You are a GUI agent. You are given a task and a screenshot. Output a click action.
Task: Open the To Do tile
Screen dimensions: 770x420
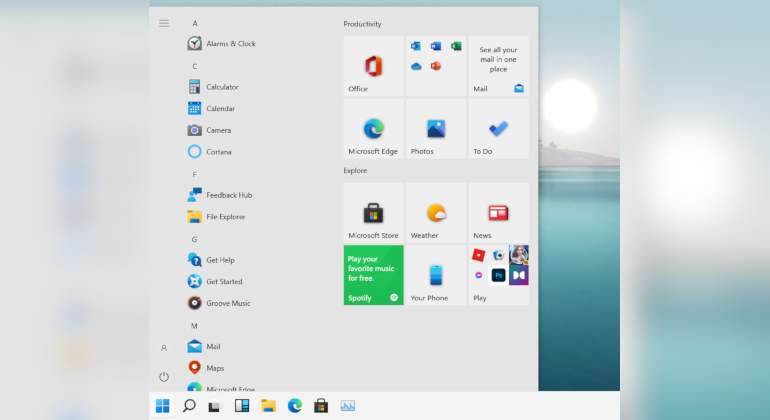pyautogui.click(x=498, y=129)
